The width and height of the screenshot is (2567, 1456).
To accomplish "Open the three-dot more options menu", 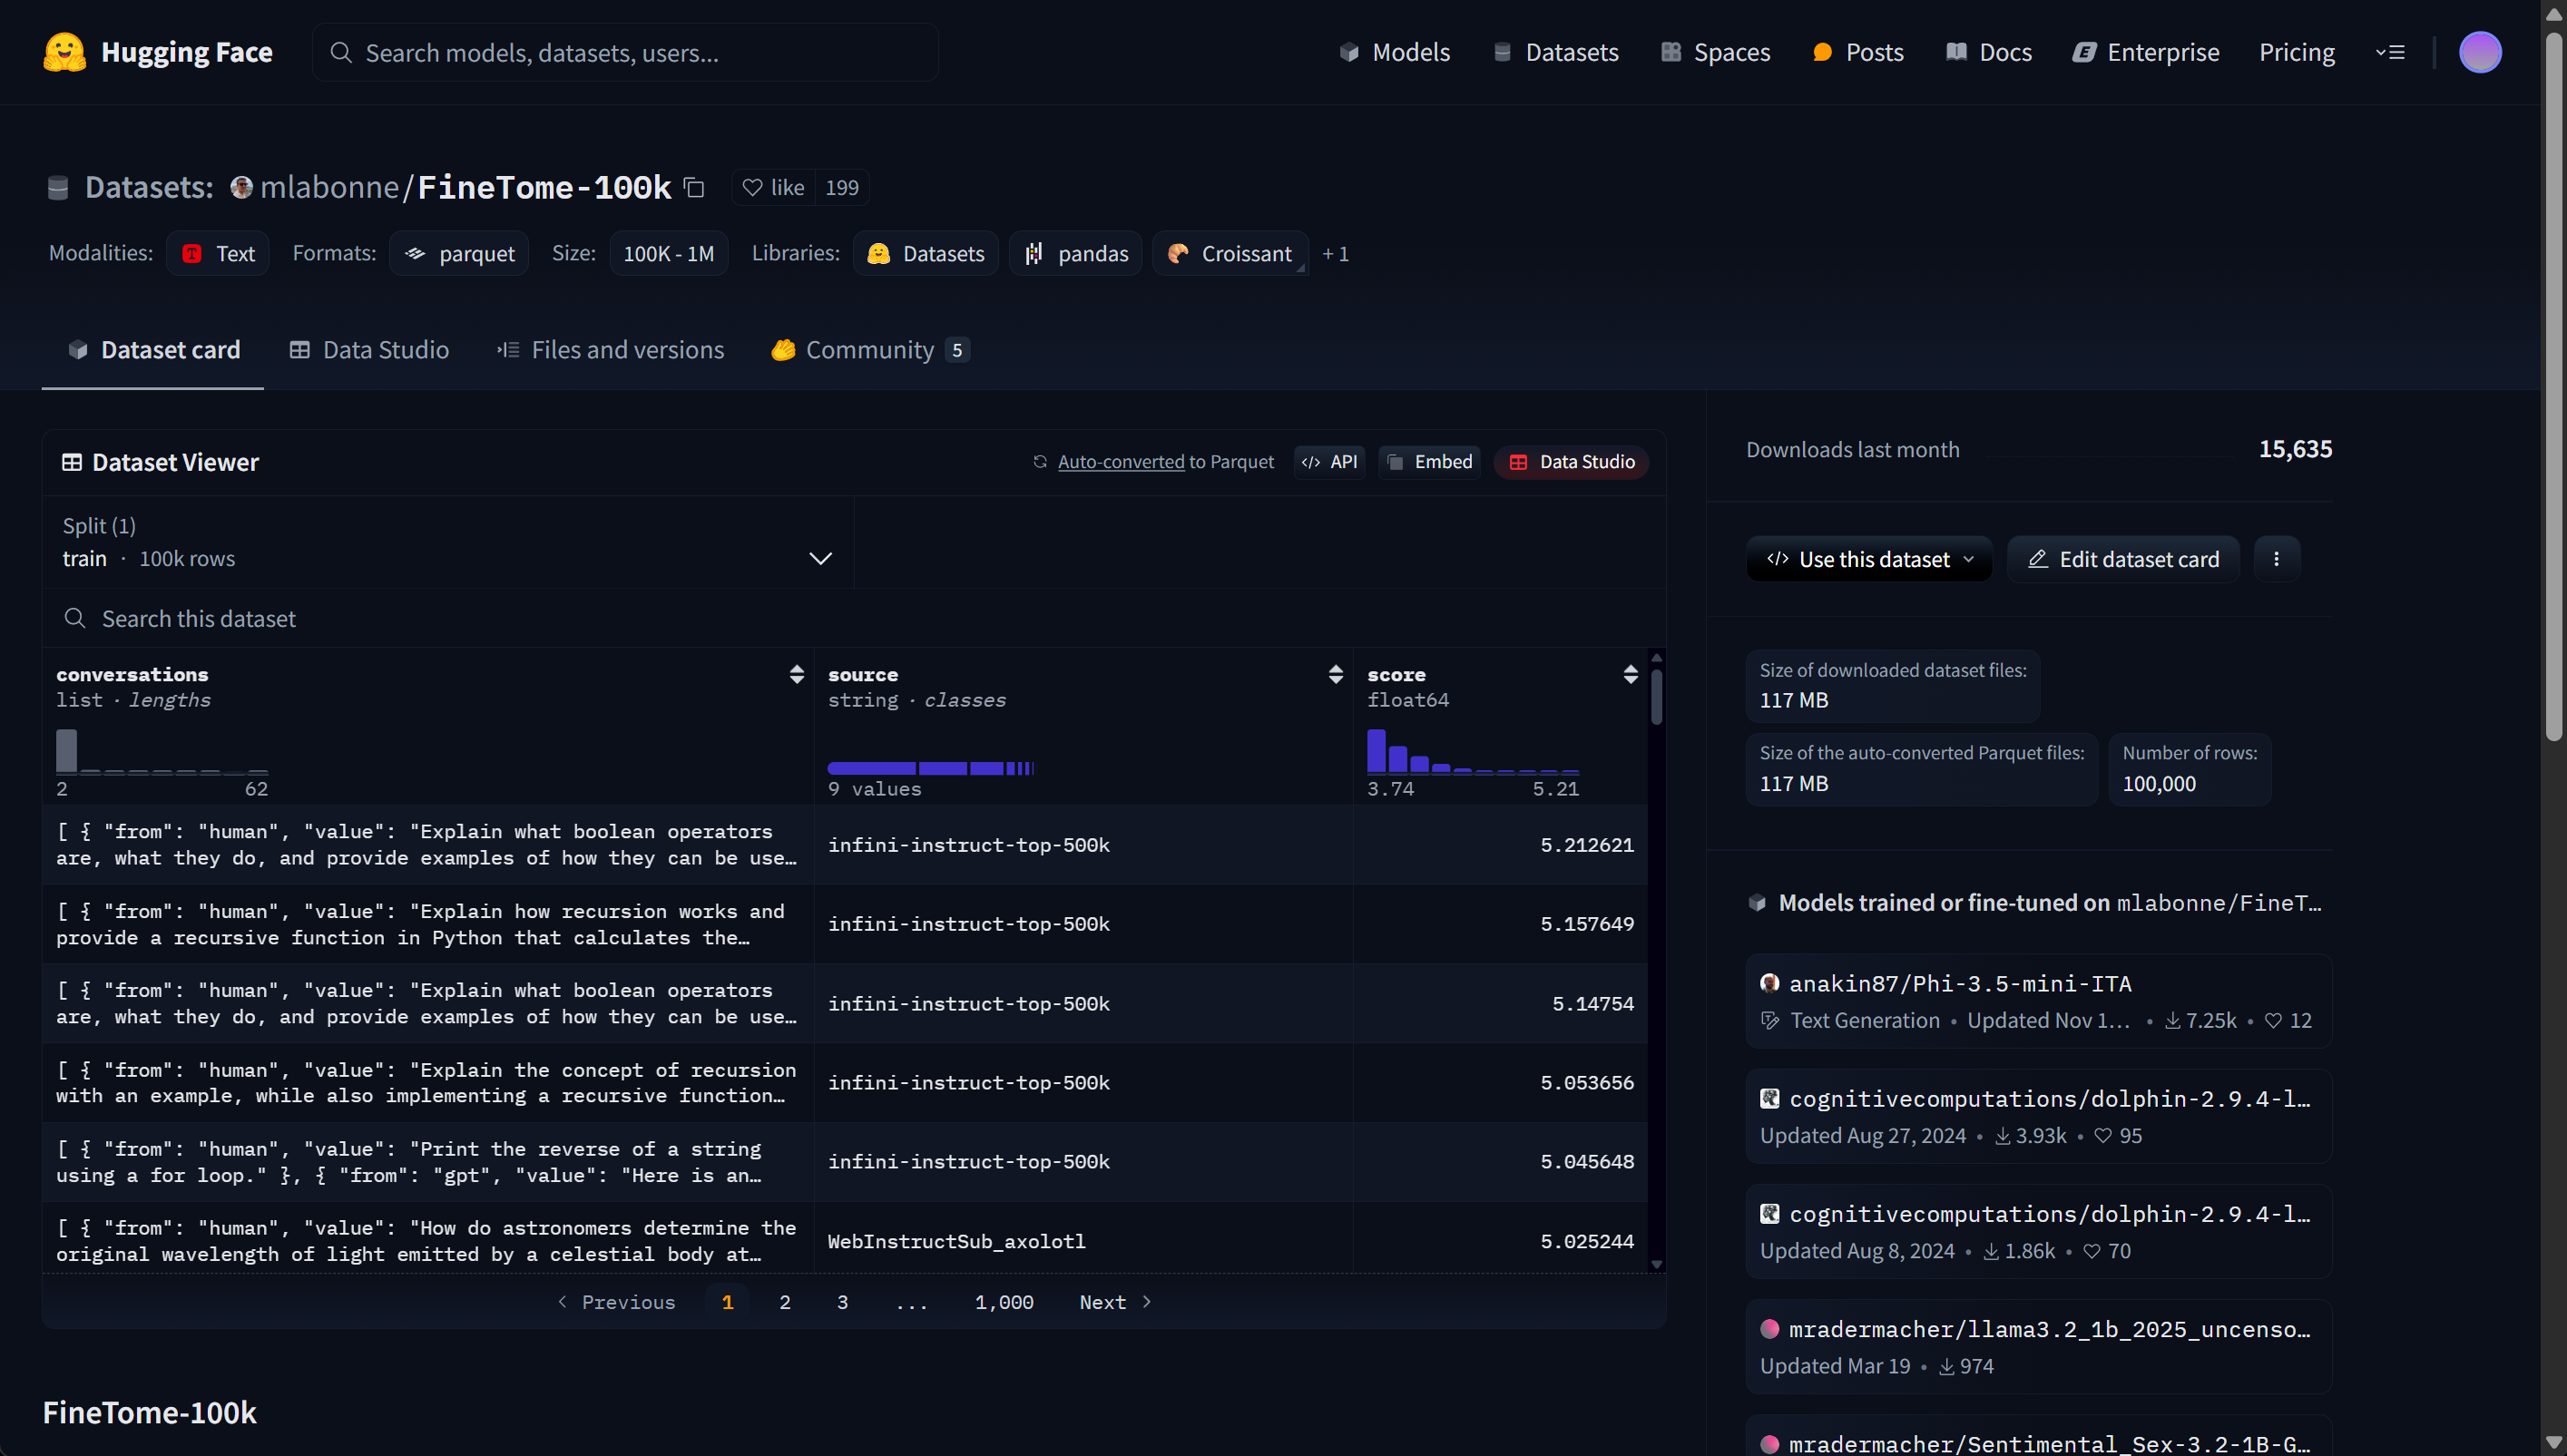I will tap(2276, 559).
